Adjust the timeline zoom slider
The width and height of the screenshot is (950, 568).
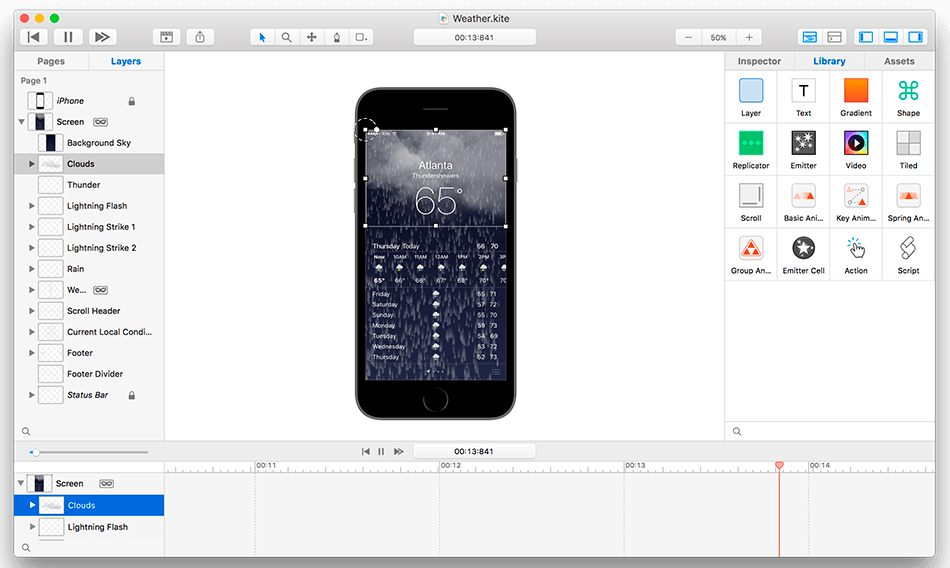(x=89, y=452)
